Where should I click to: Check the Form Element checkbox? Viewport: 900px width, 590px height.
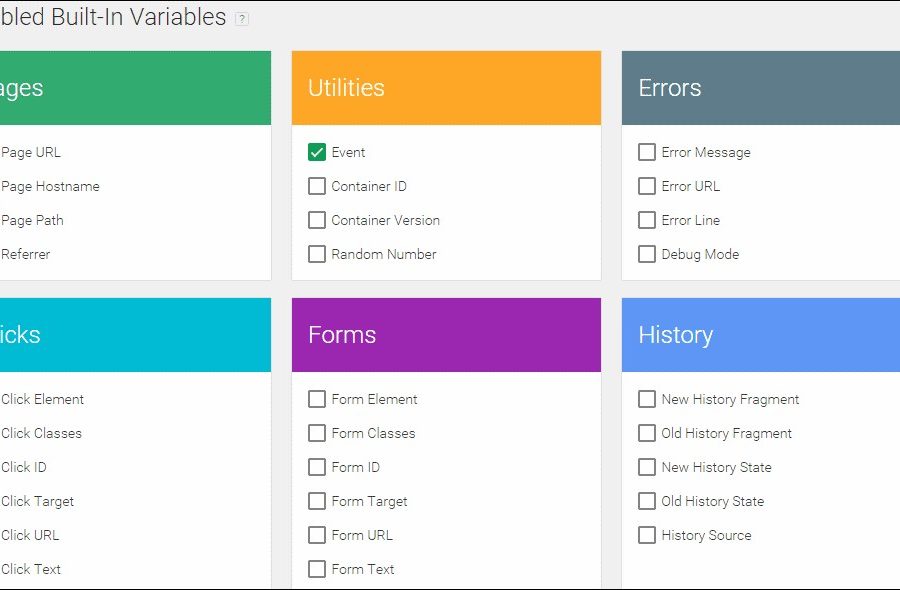click(317, 399)
